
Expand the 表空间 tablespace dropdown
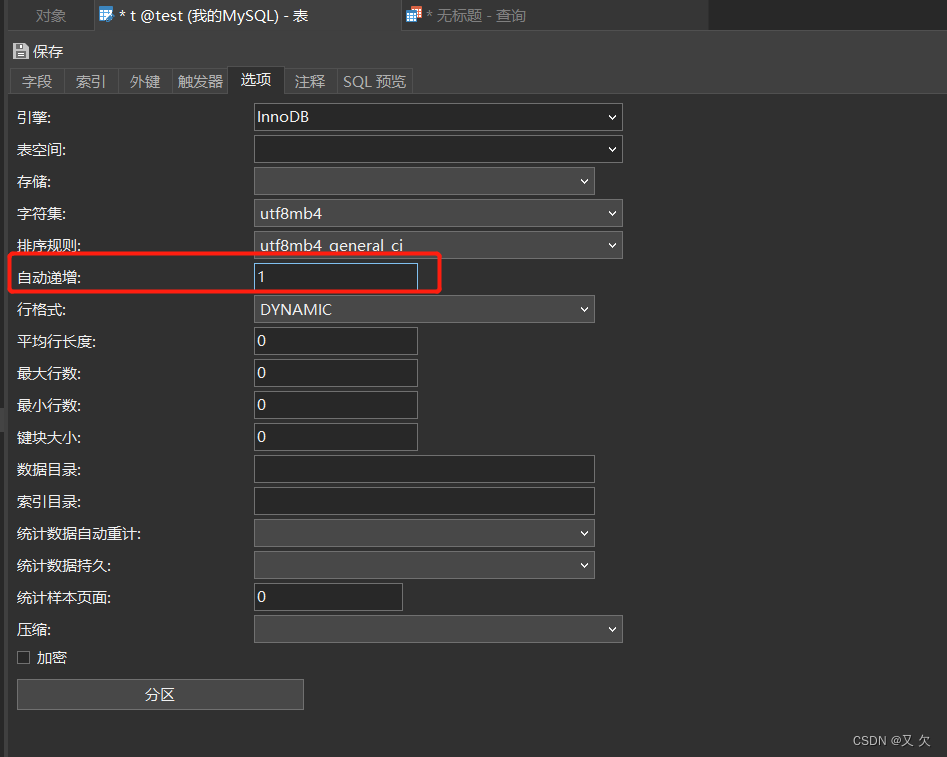coord(438,149)
